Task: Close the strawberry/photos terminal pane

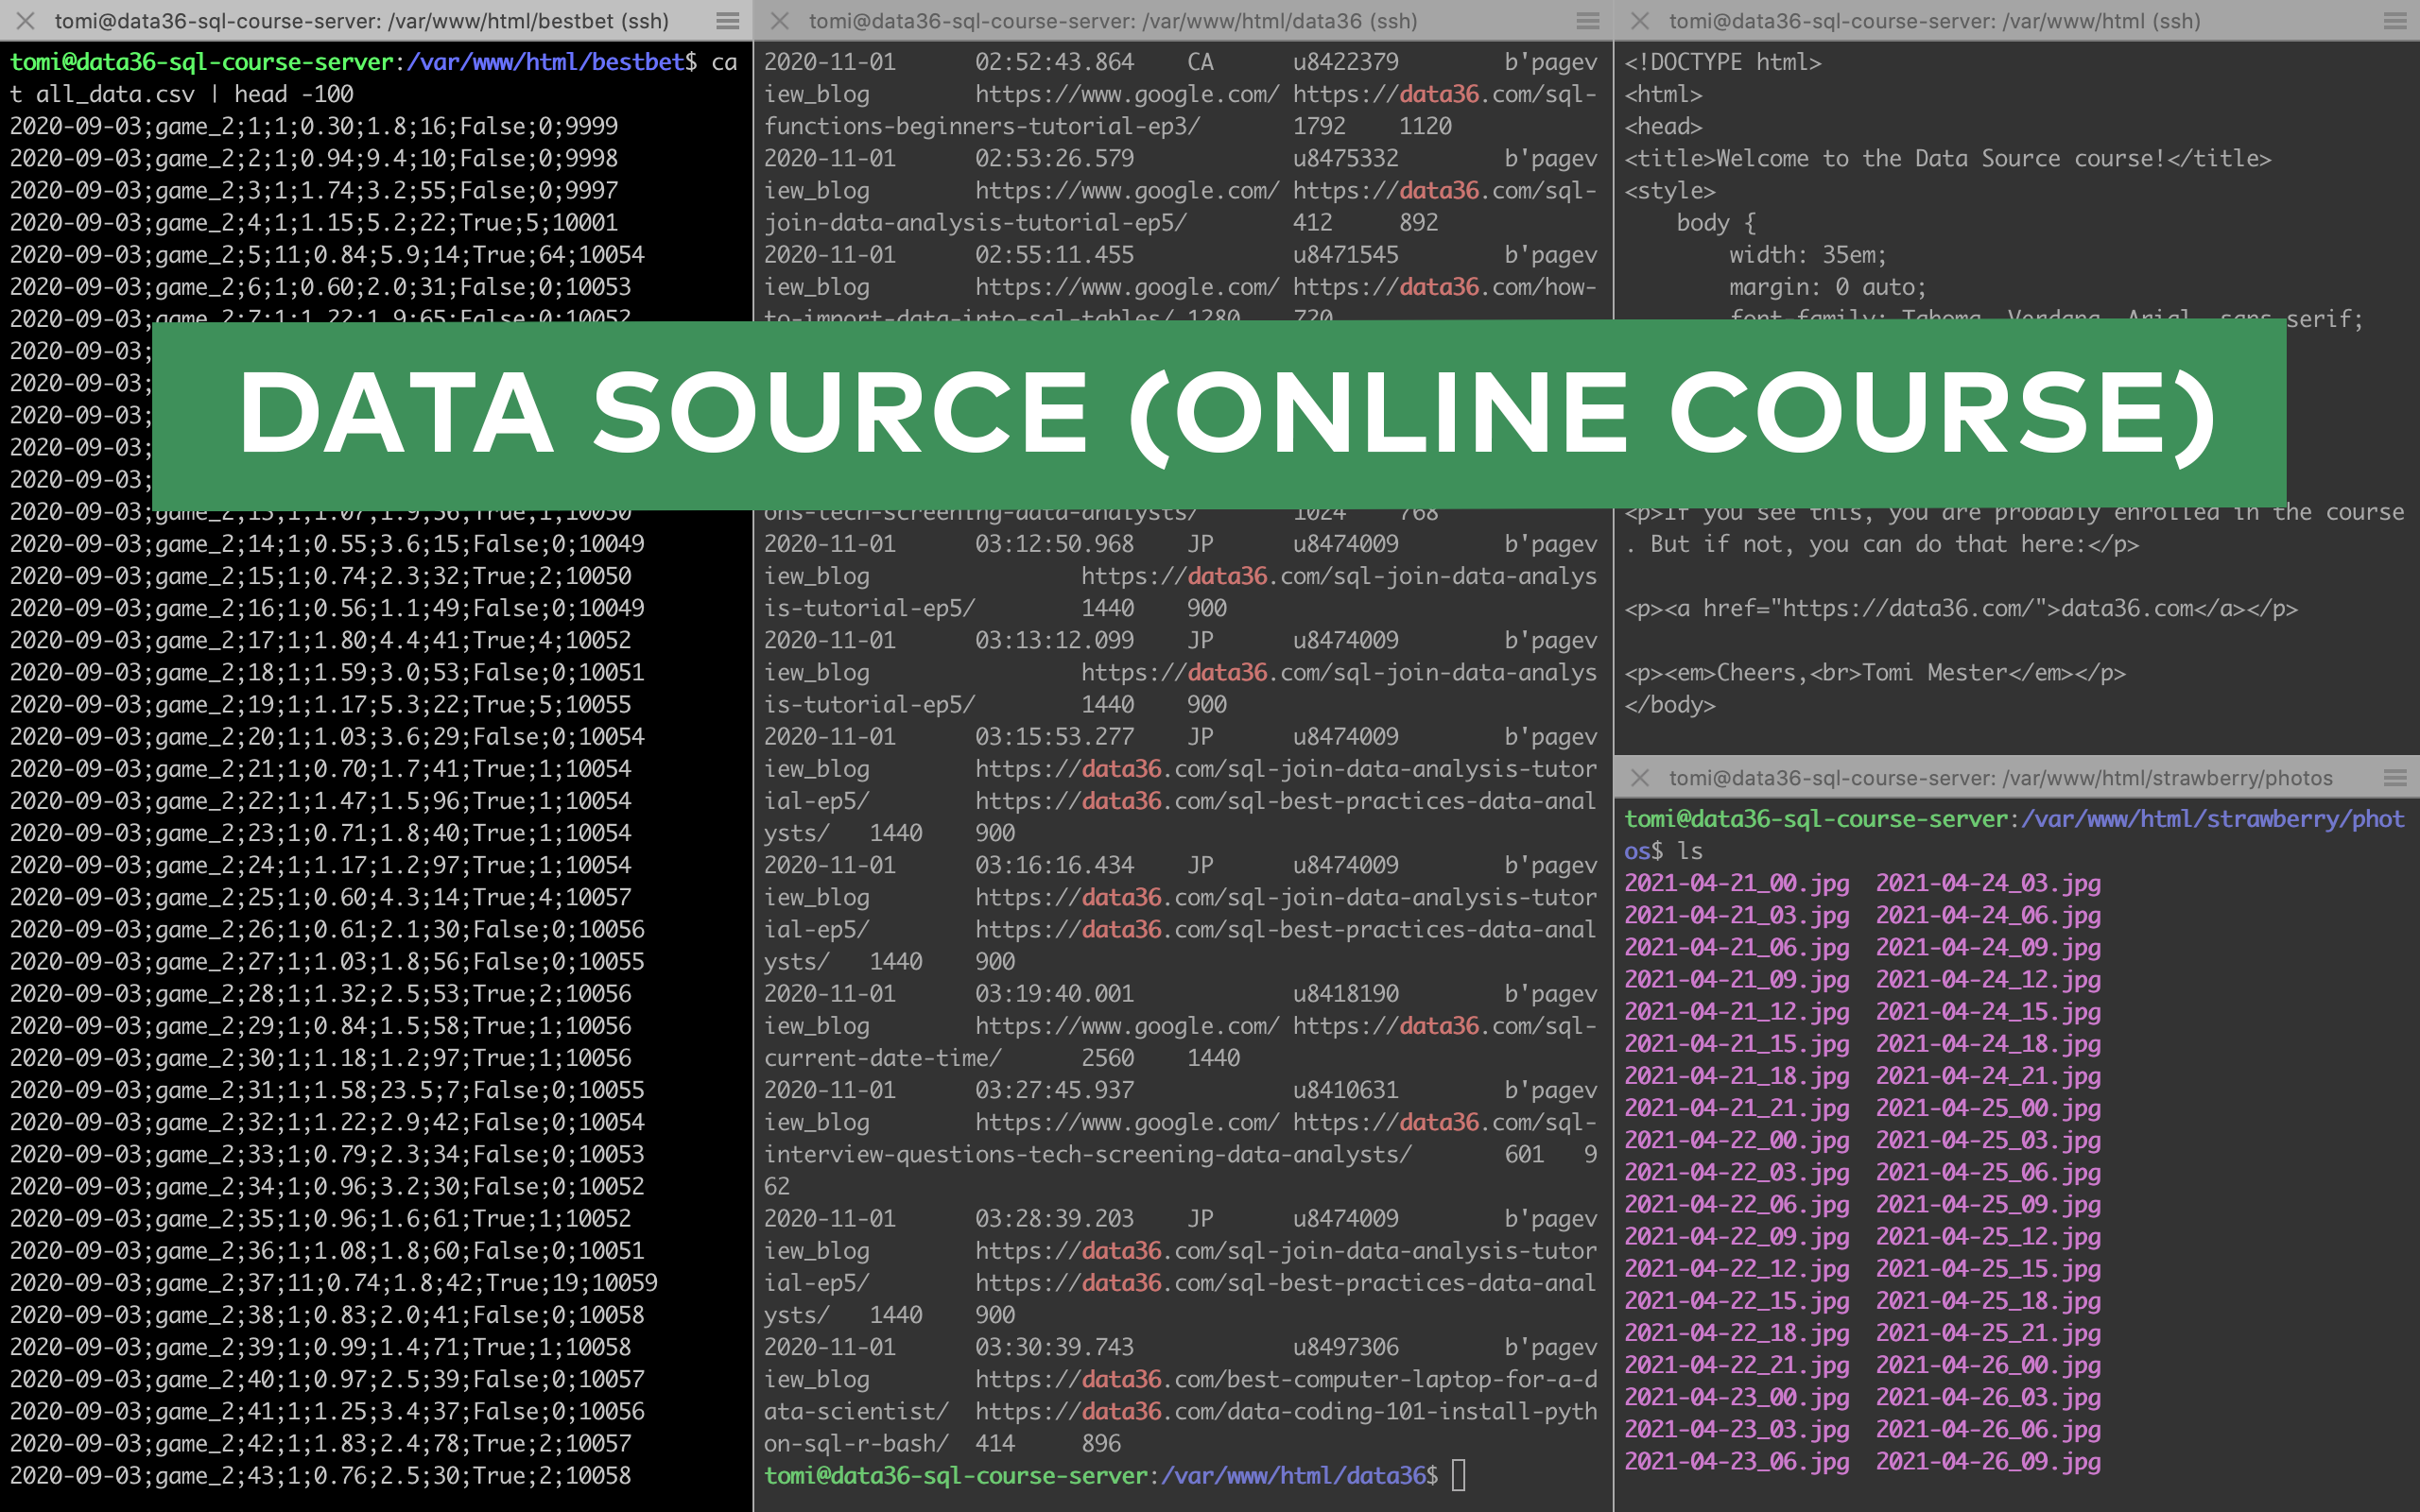Action: point(1640,777)
